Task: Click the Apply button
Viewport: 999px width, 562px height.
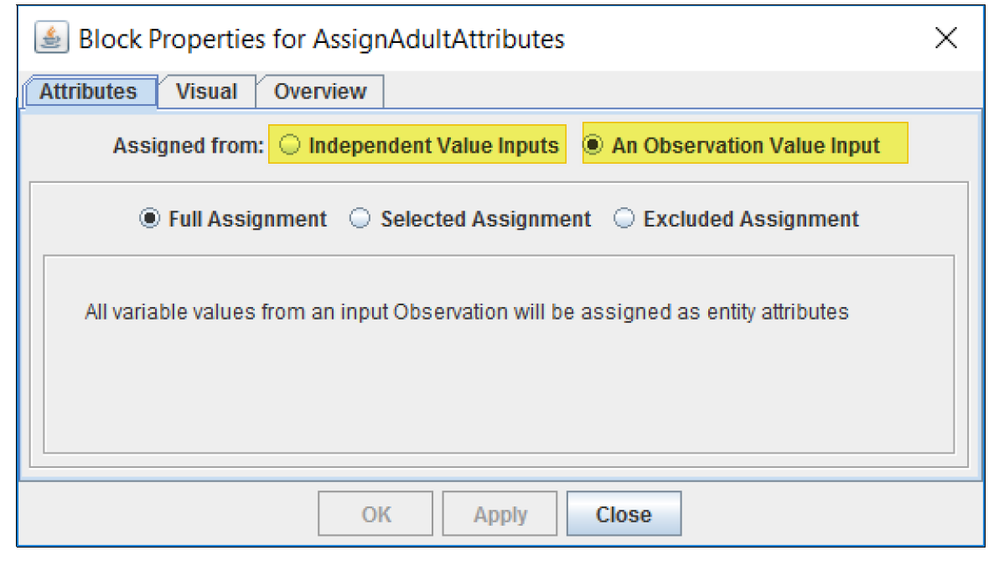Action: pyautogui.click(x=500, y=515)
